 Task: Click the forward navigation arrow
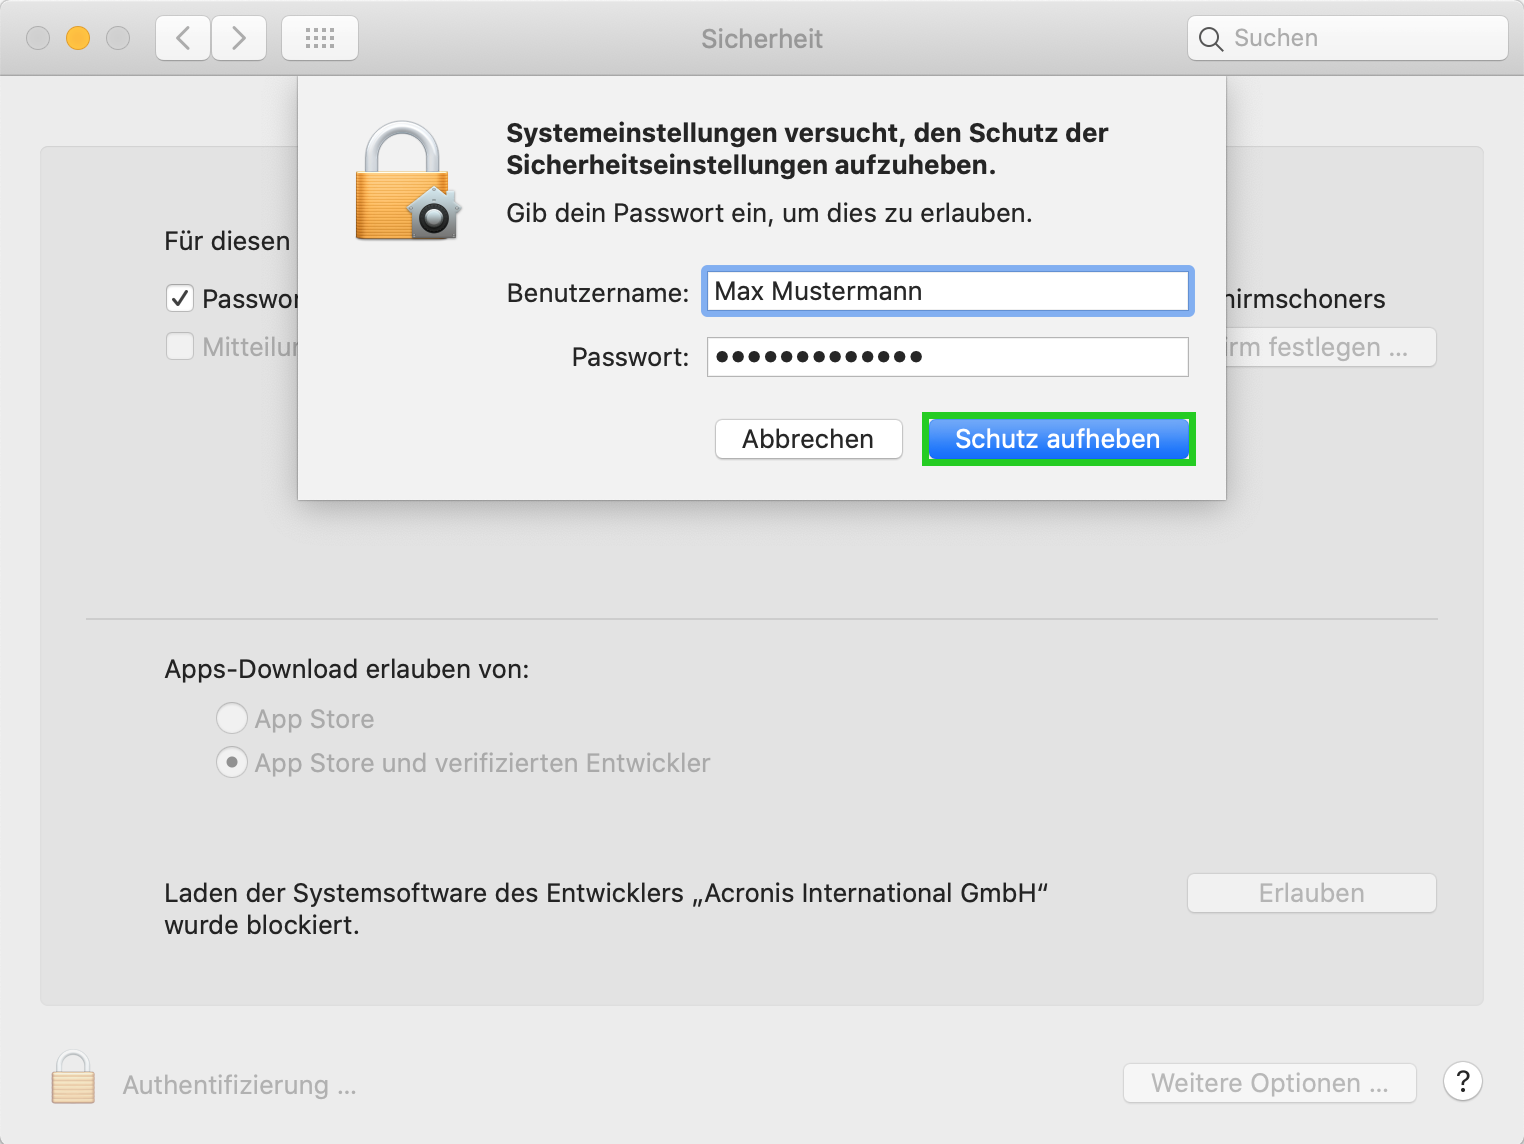[x=239, y=37]
